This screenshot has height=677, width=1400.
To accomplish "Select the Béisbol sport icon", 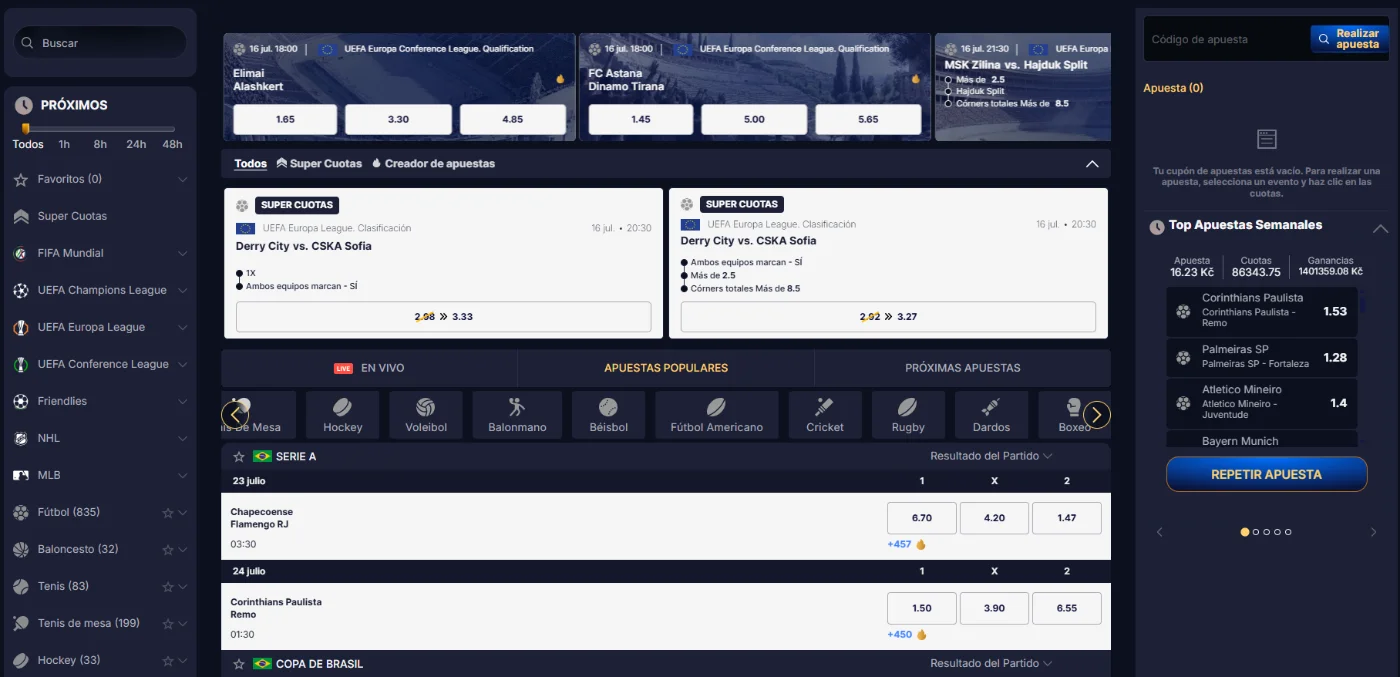I will [608, 415].
